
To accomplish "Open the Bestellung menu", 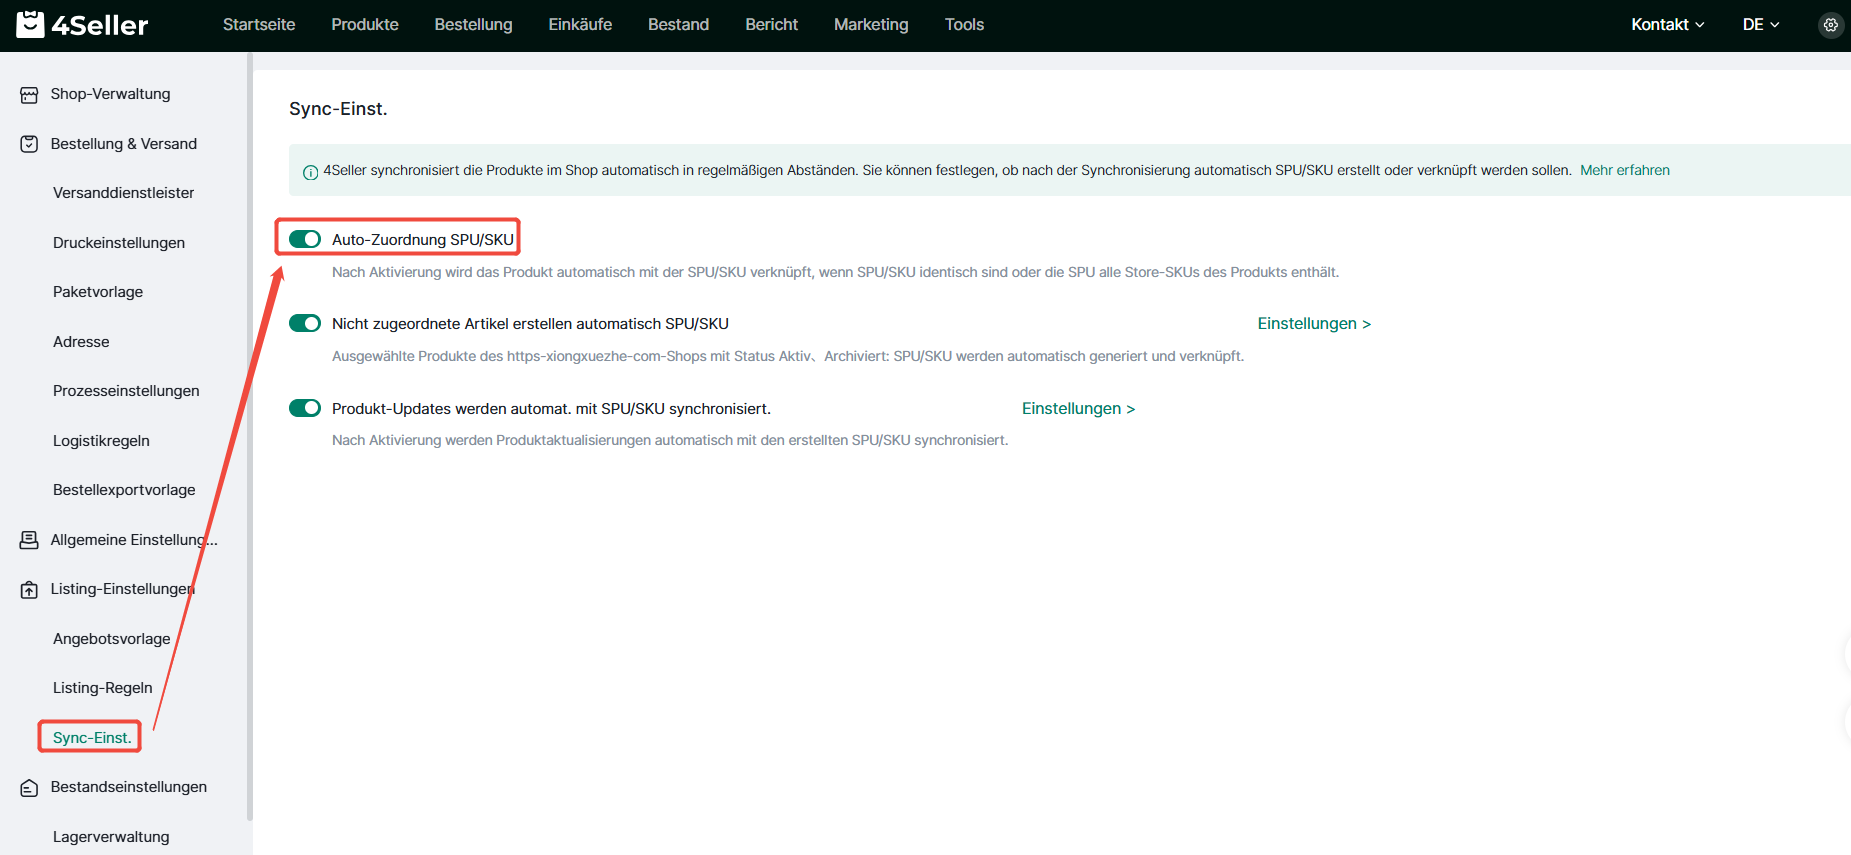I will [473, 25].
